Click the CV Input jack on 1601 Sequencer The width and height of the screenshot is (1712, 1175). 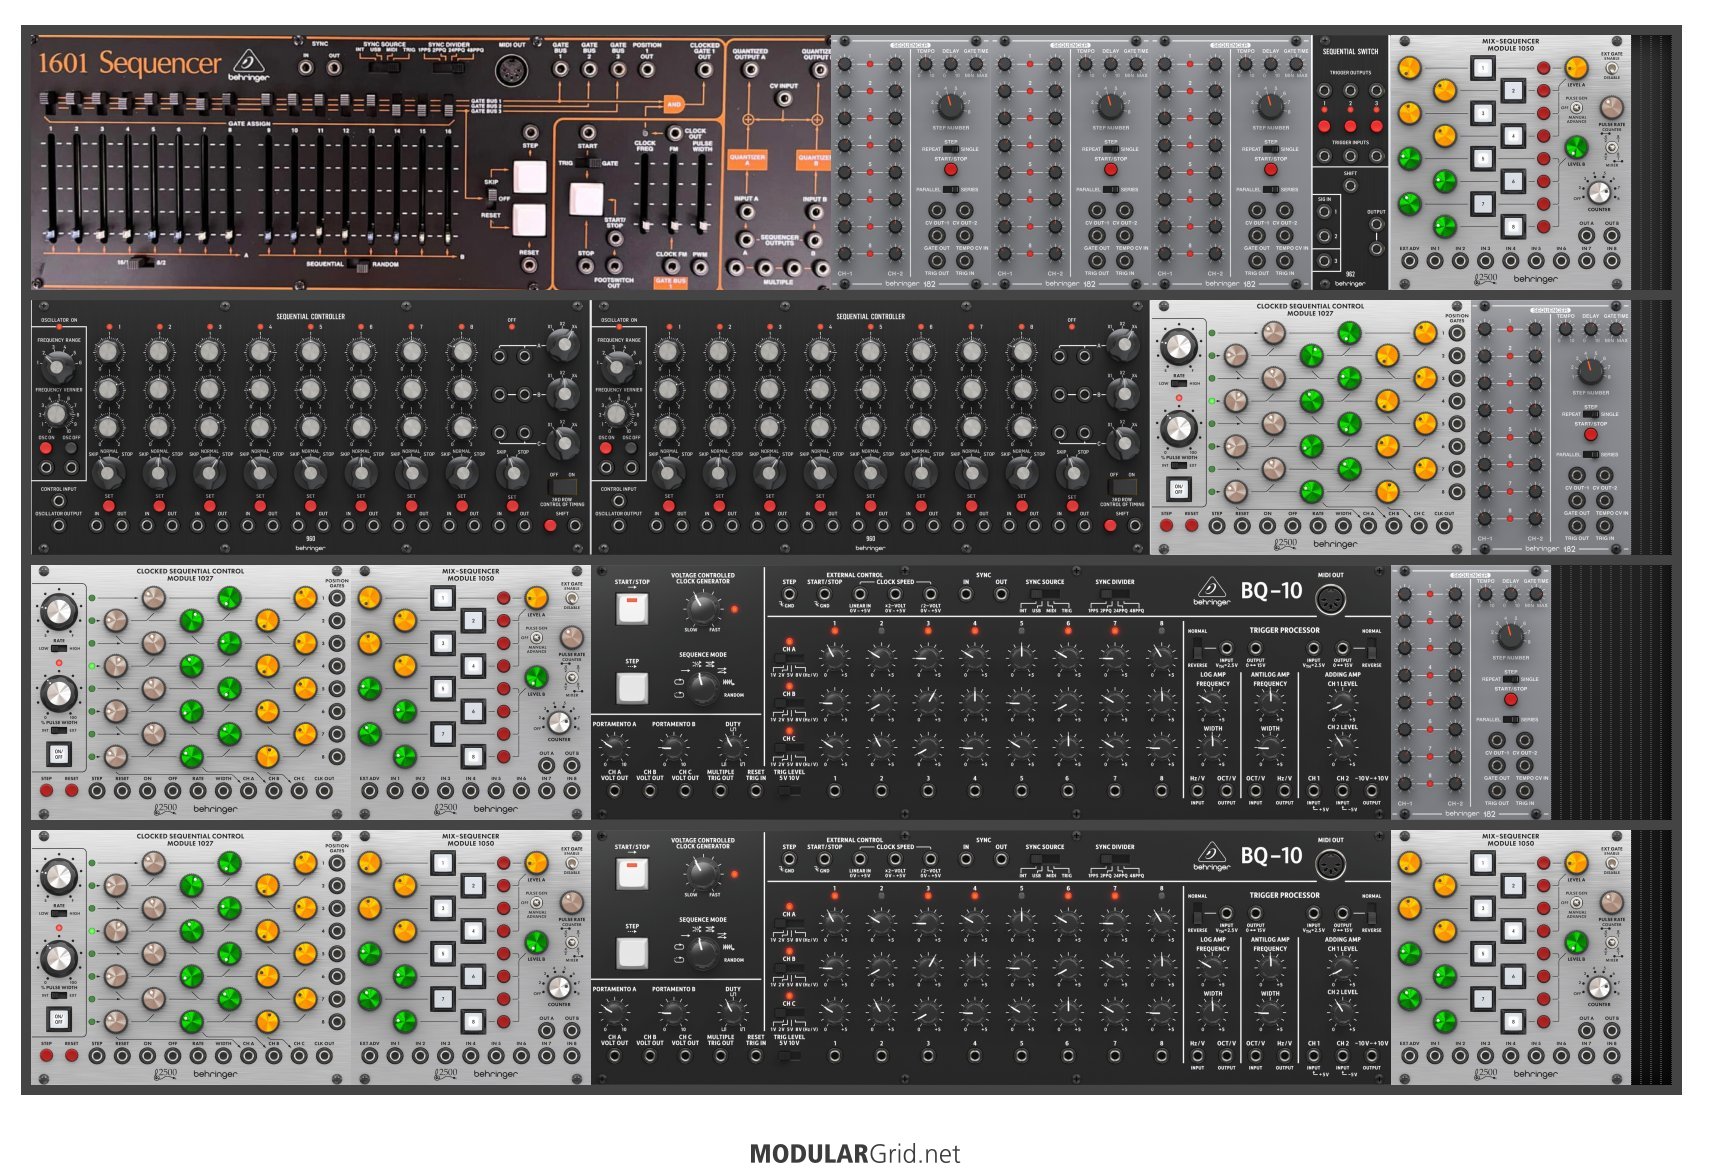pos(782,100)
